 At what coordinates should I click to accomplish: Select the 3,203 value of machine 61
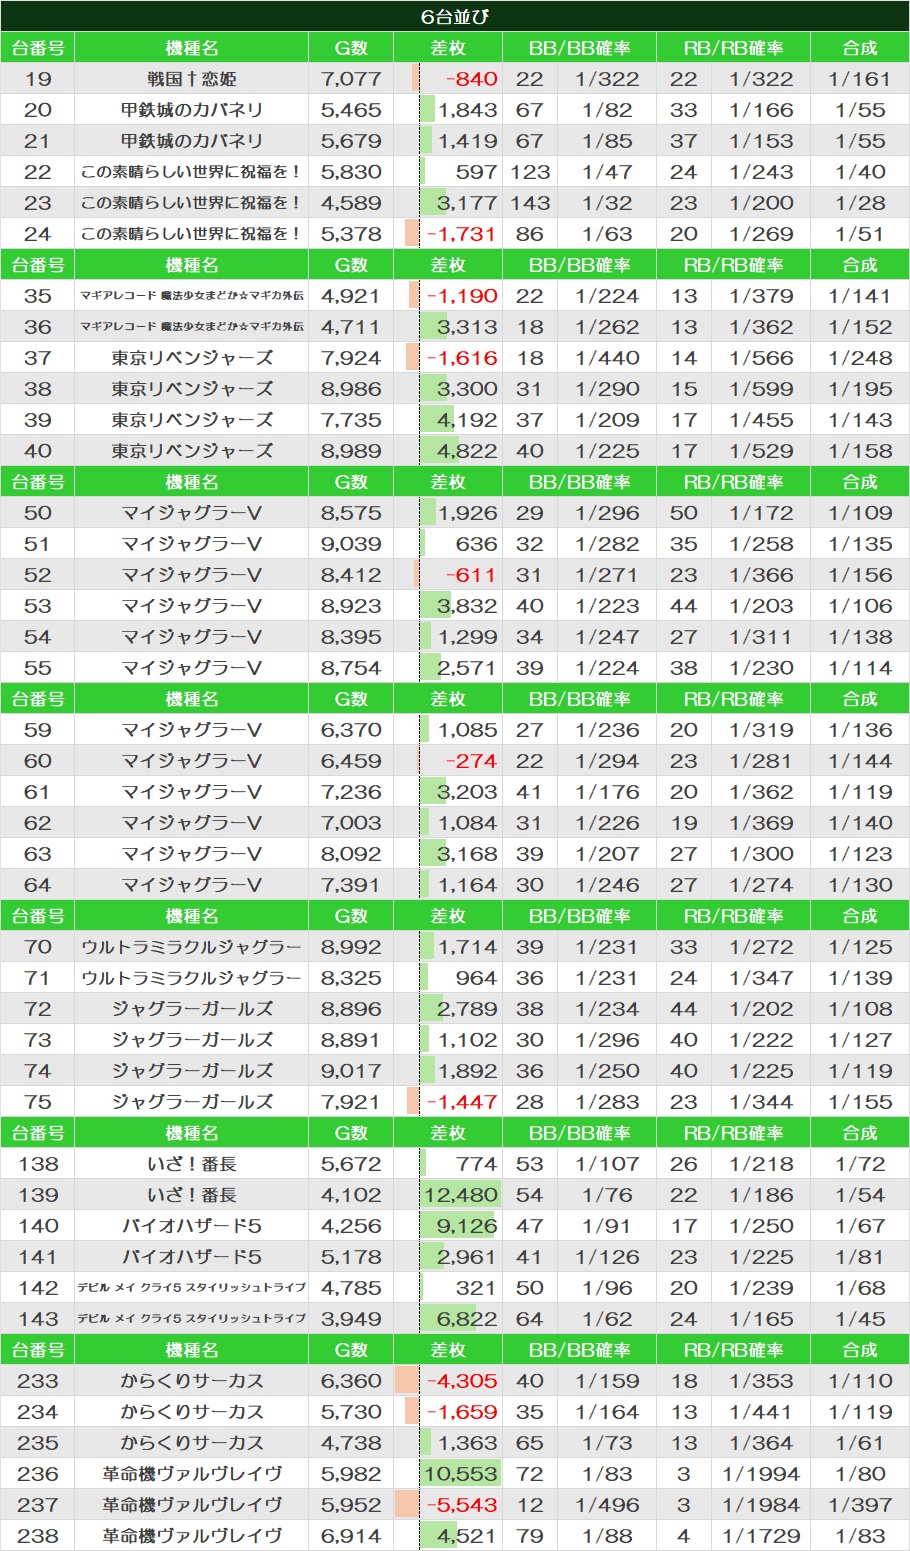tap(467, 792)
